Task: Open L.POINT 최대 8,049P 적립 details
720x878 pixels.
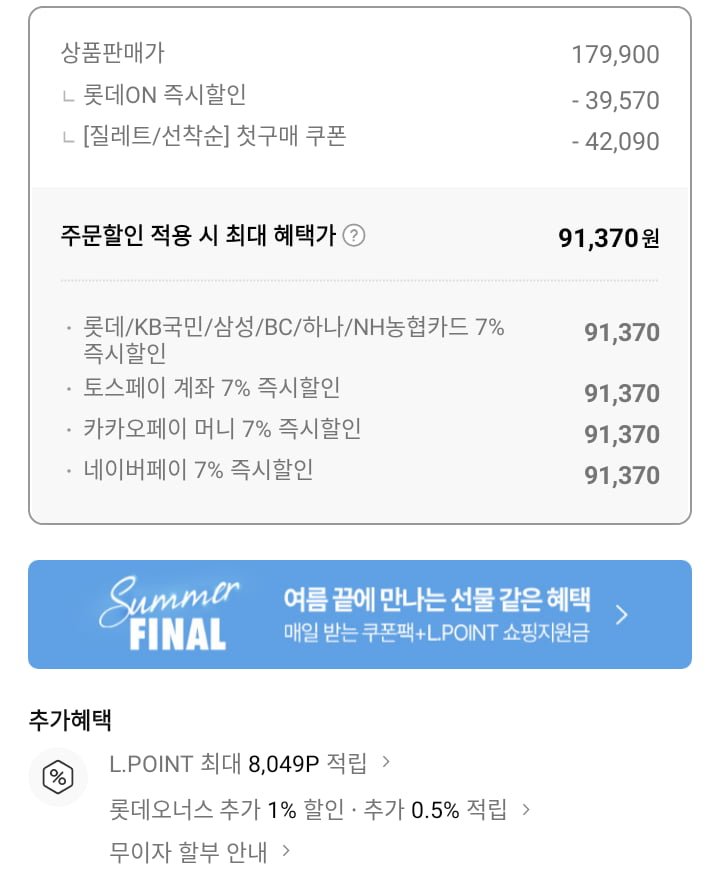Action: [x=238, y=764]
